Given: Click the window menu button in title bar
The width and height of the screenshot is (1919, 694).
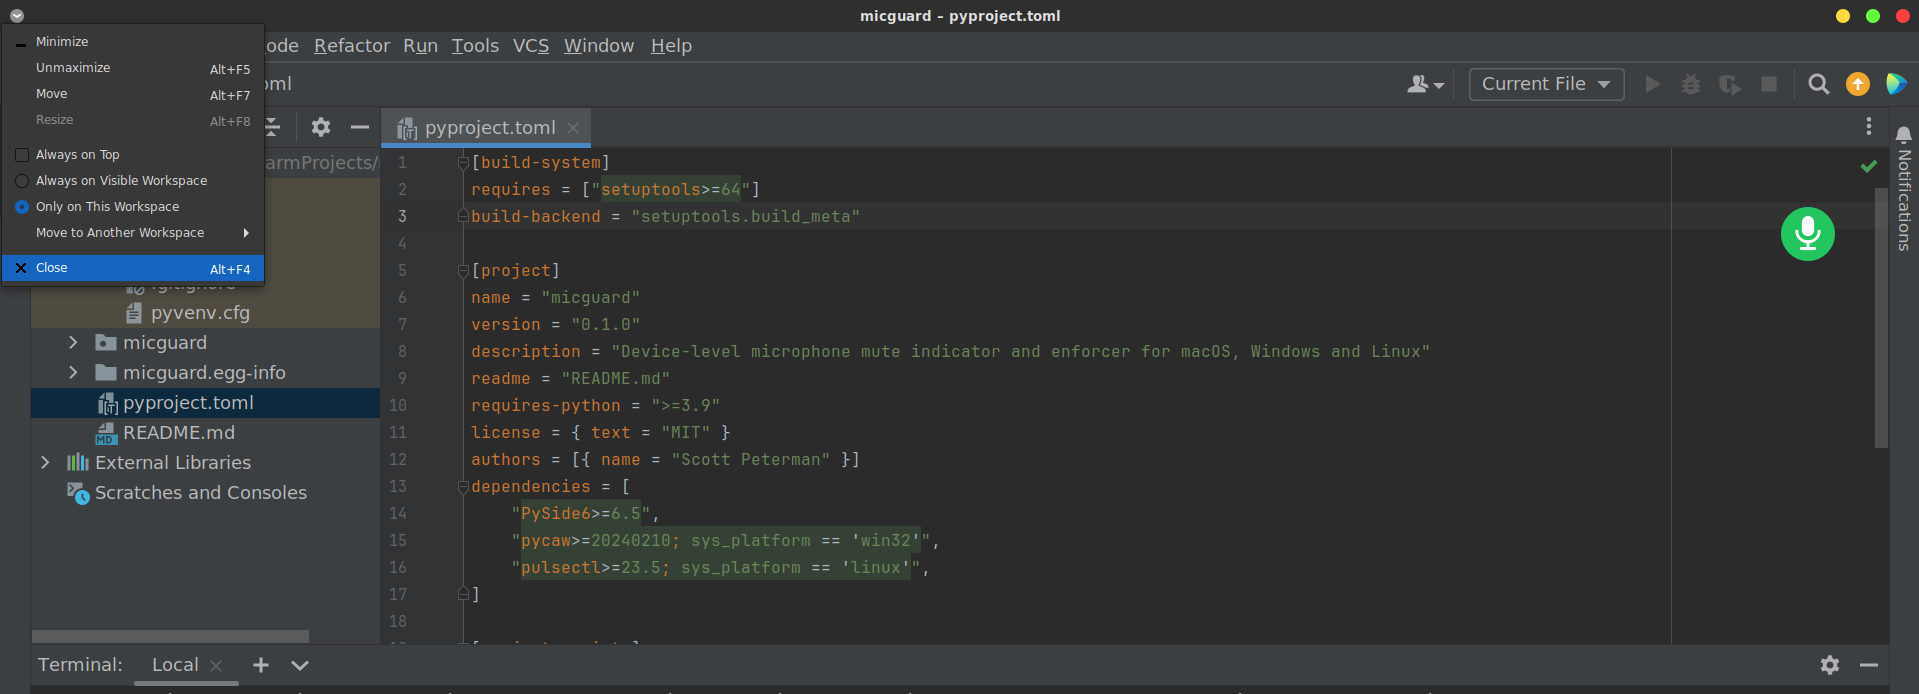Looking at the screenshot, I should click(x=17, y=15).
